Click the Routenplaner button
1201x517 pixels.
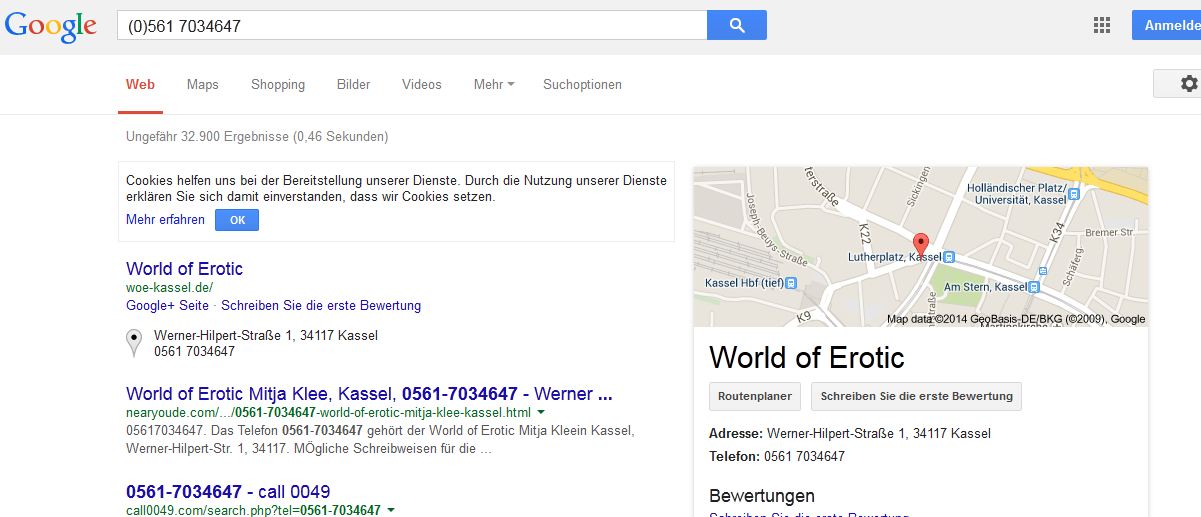click(x=755, y=396)
